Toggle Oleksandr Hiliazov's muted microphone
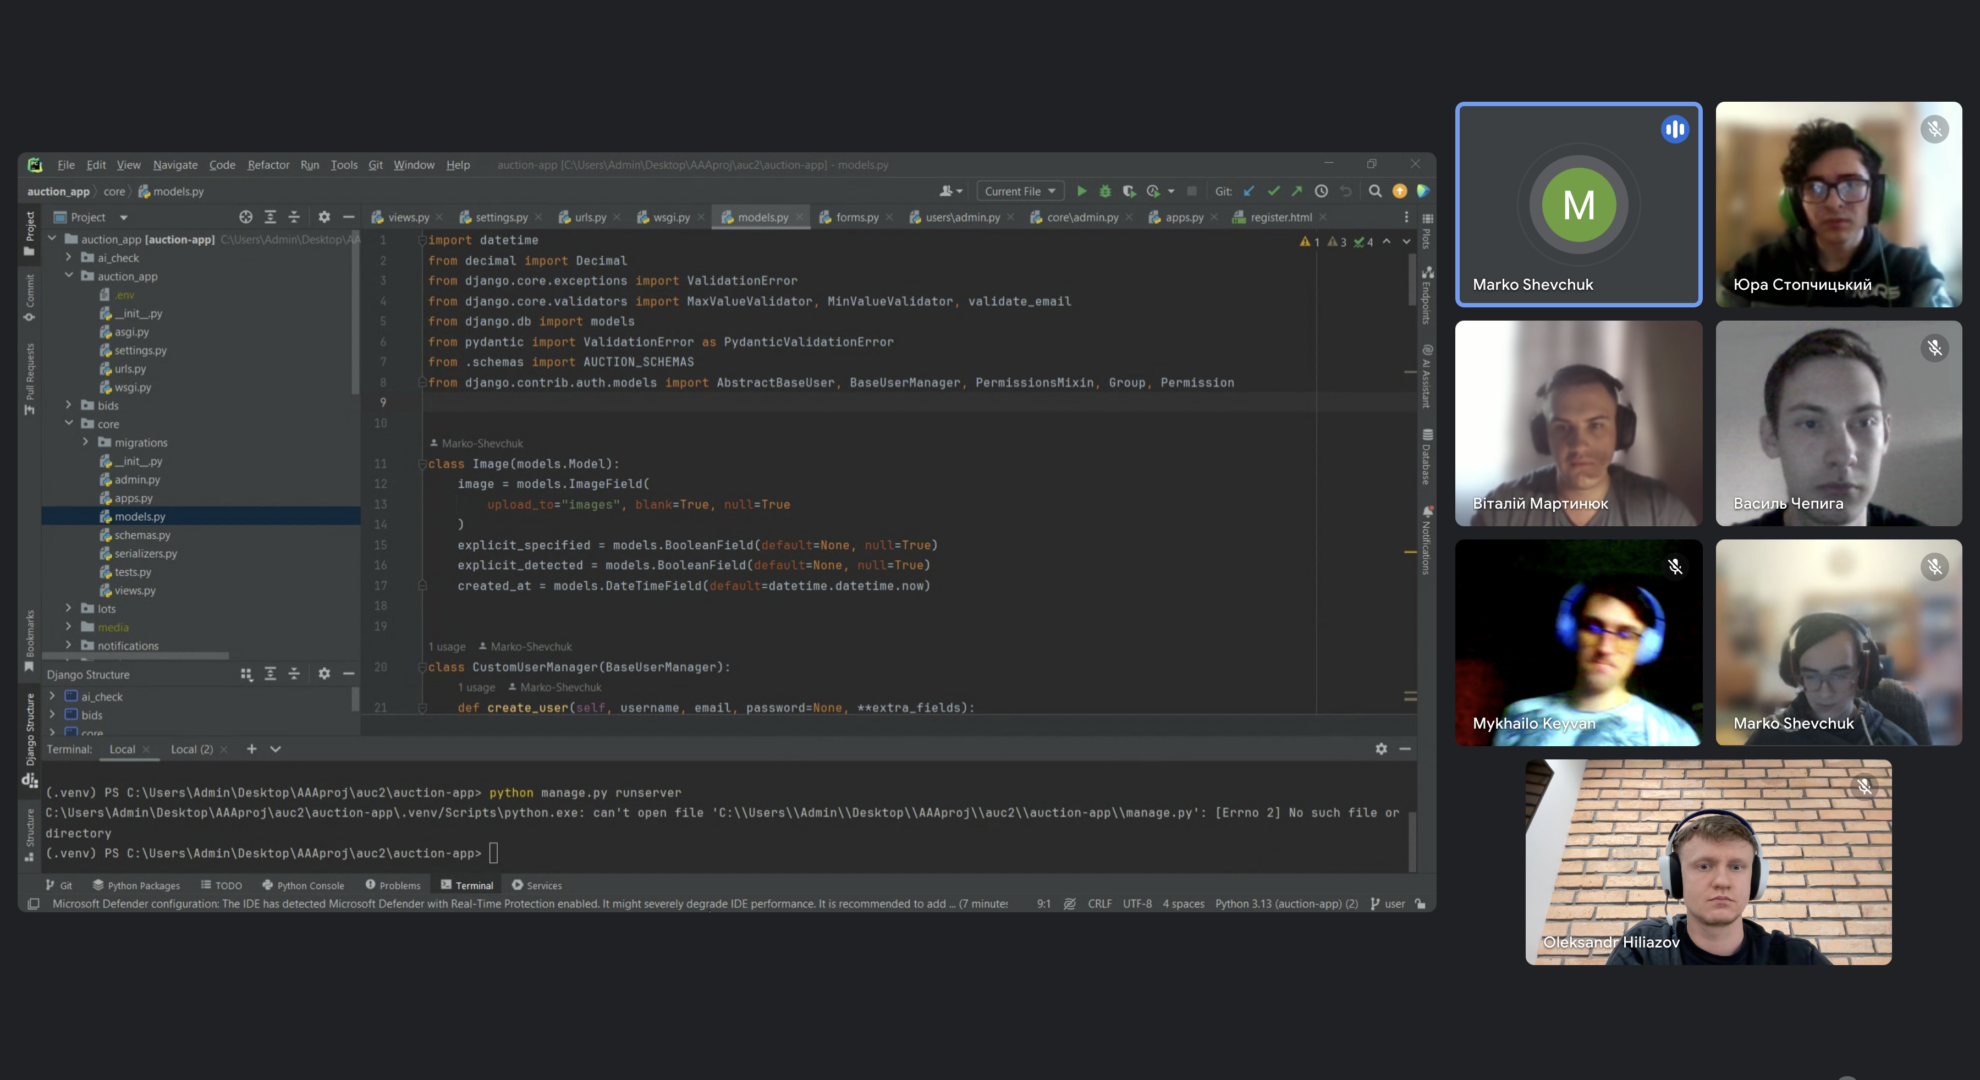 tap(1864, 787)
